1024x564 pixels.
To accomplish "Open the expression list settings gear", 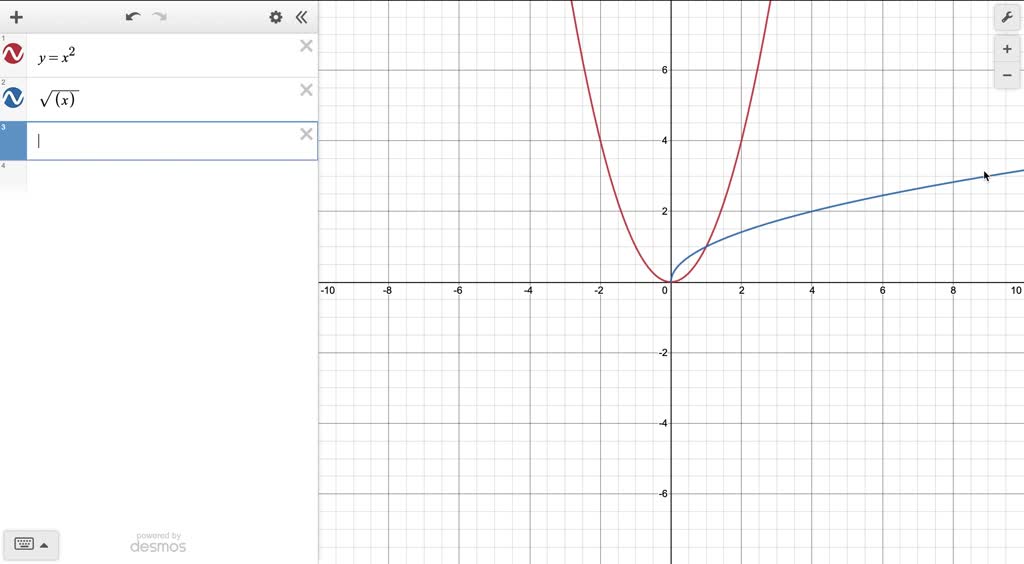I will coord(276,17).
